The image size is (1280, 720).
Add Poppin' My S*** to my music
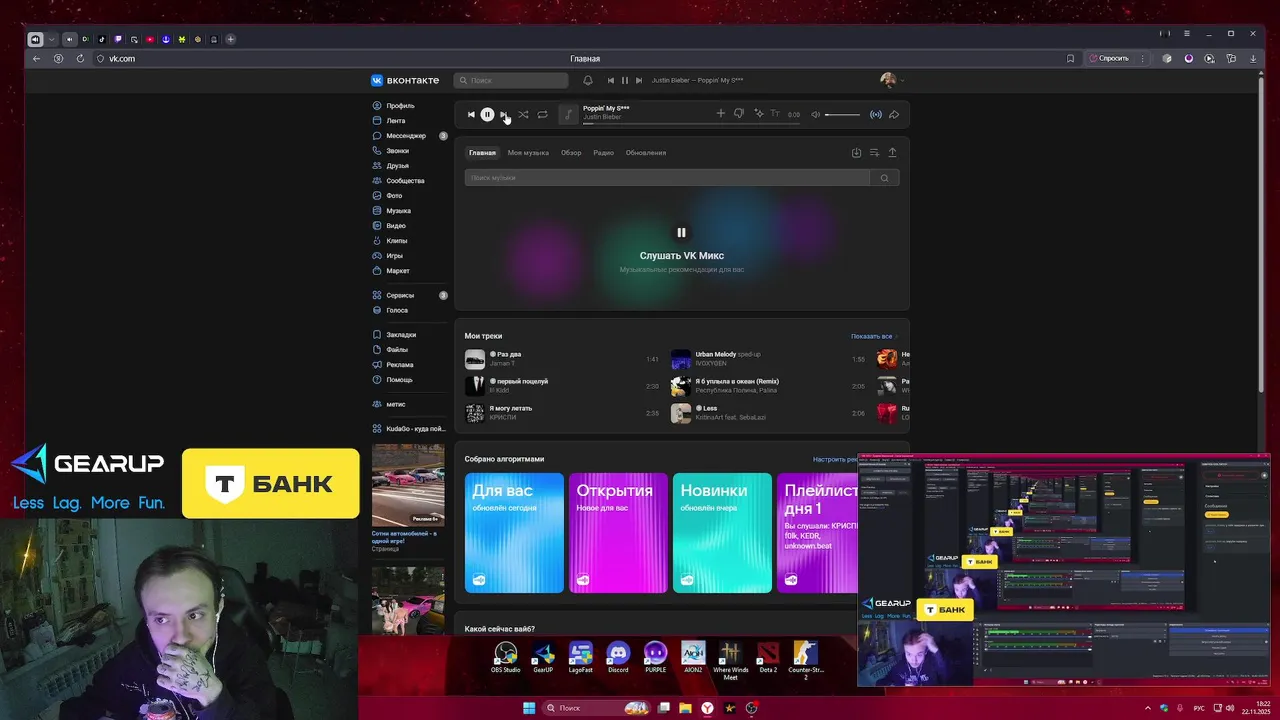pos(720,114)
